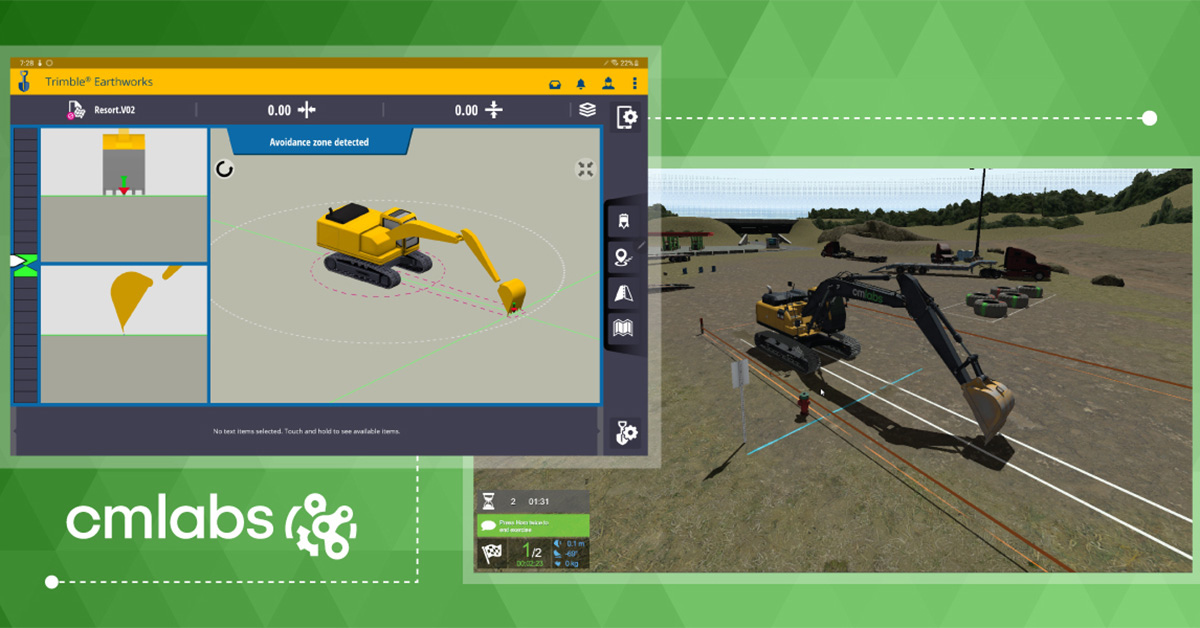Click the Avoidance zone detected banner
1200x628 pixels.
click(320, 142)
